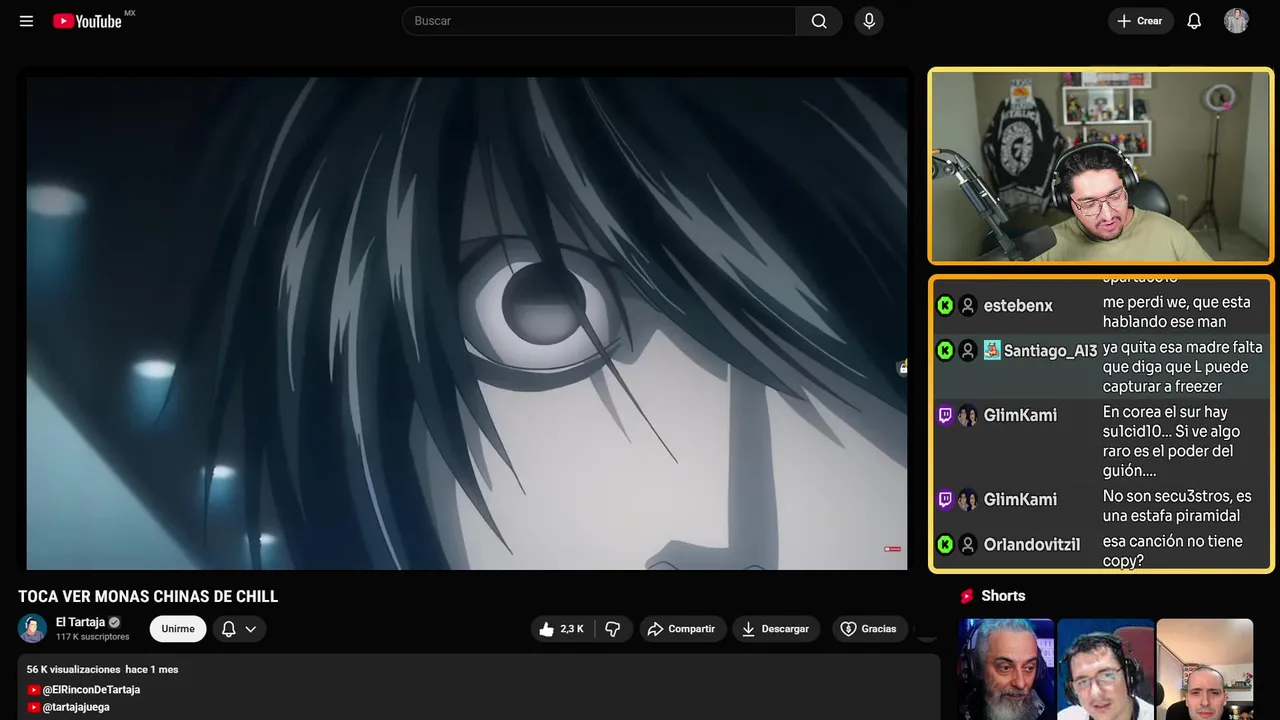Click the webcam overlay of streamer
Screen dimensions: 1280x720
tap(1101, 166)
